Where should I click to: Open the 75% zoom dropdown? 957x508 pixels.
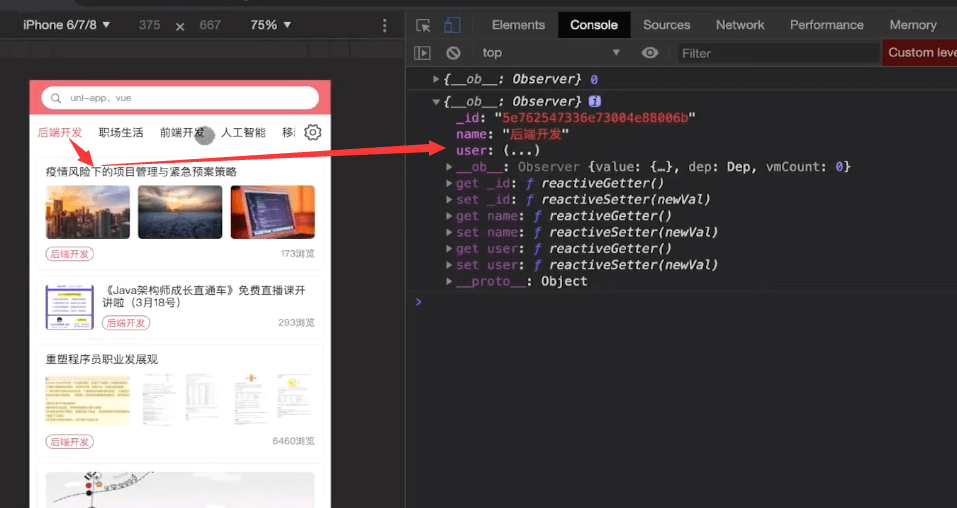tap(270, 25)
